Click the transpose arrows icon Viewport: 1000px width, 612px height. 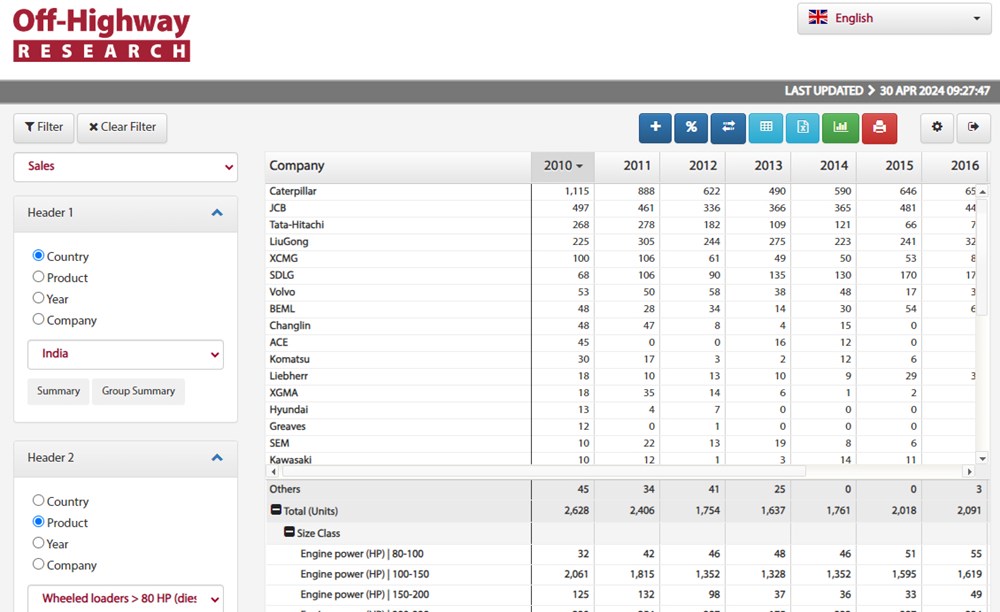(727, 128)
